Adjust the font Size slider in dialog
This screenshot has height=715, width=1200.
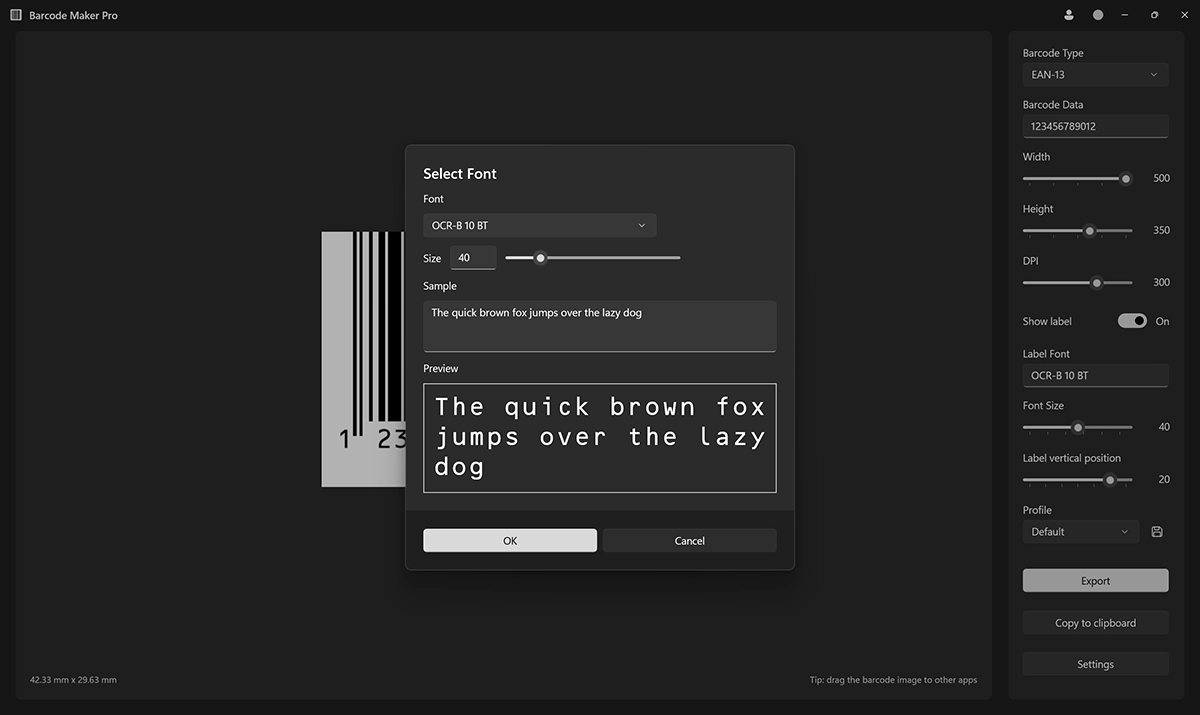(x=593, y=258)
